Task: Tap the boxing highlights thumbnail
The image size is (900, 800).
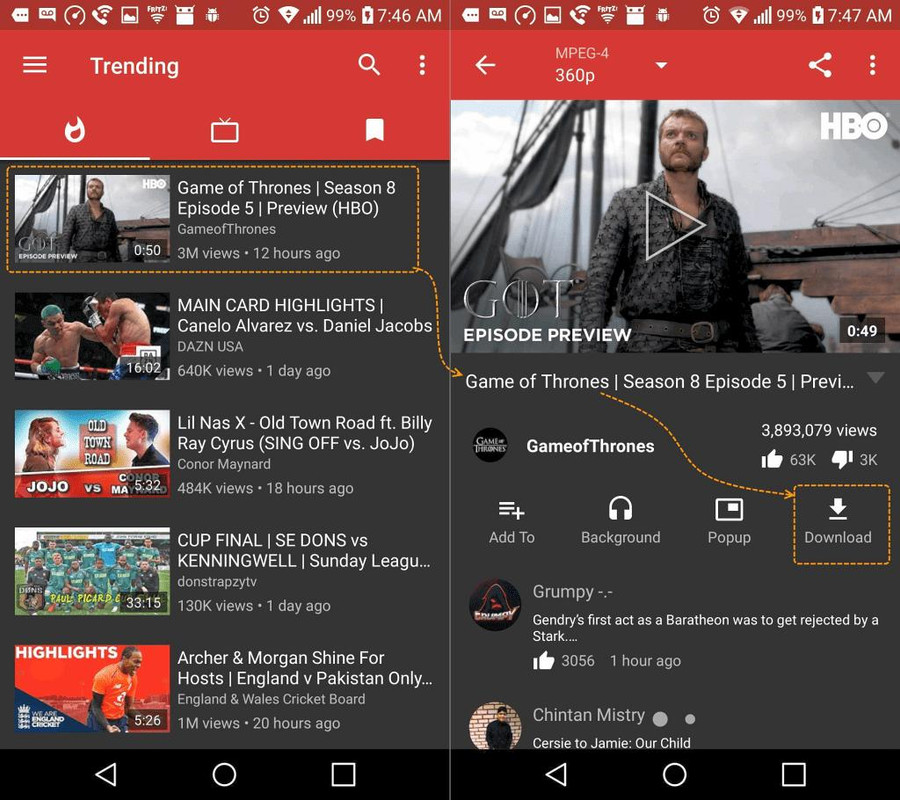Action: pos(92,336)
